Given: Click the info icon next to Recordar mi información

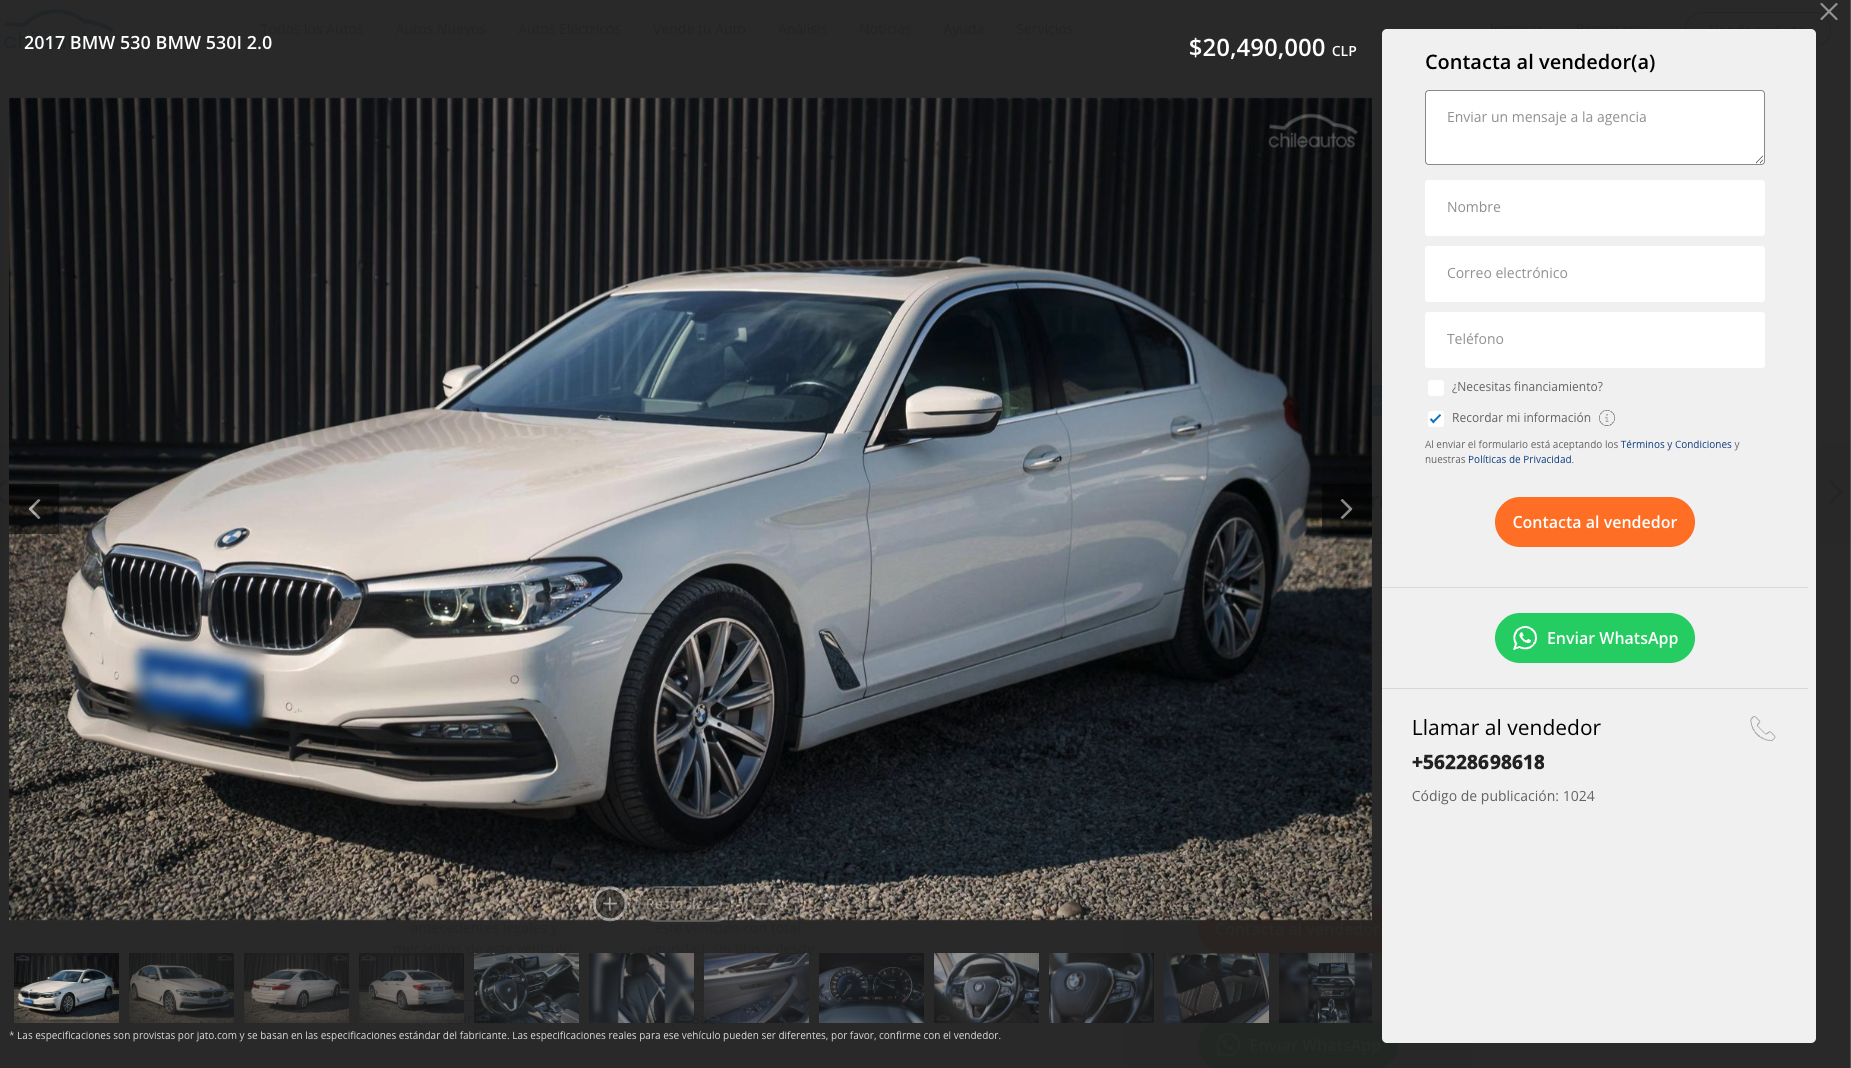Looking at the screenshot, I should click(1607, 418).
